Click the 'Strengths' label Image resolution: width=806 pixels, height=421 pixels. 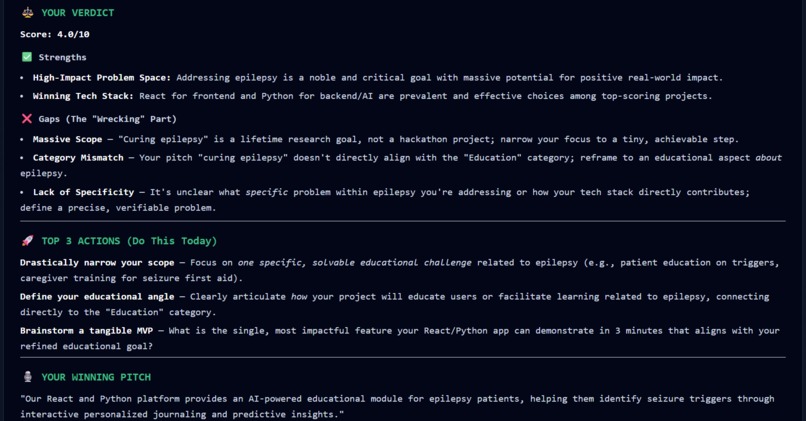pyautogui.click(x=62, y=58)
